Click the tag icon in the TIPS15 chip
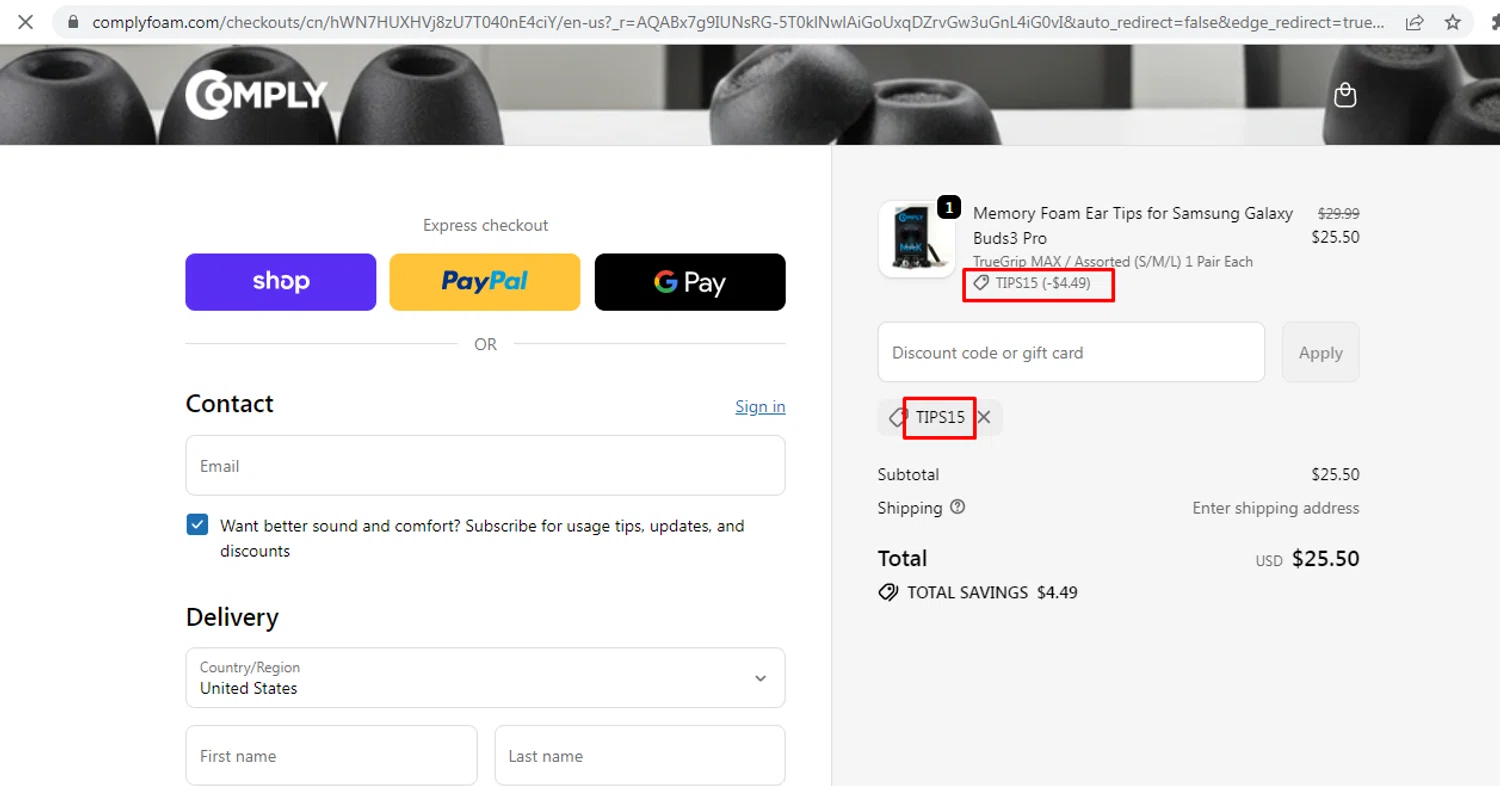Viewport: 1500px width, 786px height. pyautogui.click(x=897, y=418)
